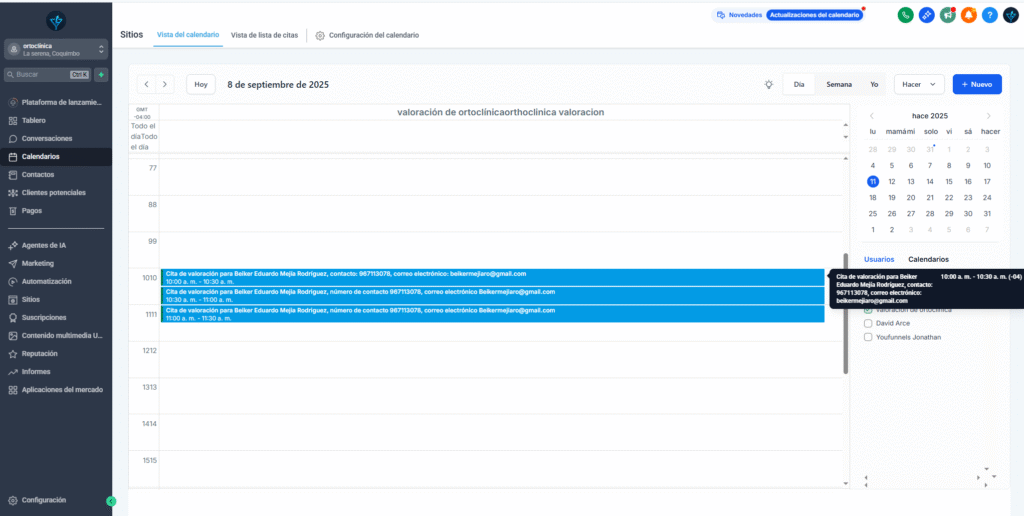The width and height of the screenshot is (1024, 516).
Task: Open the blue help question-mark icon
Action: [x=989, y=15]
